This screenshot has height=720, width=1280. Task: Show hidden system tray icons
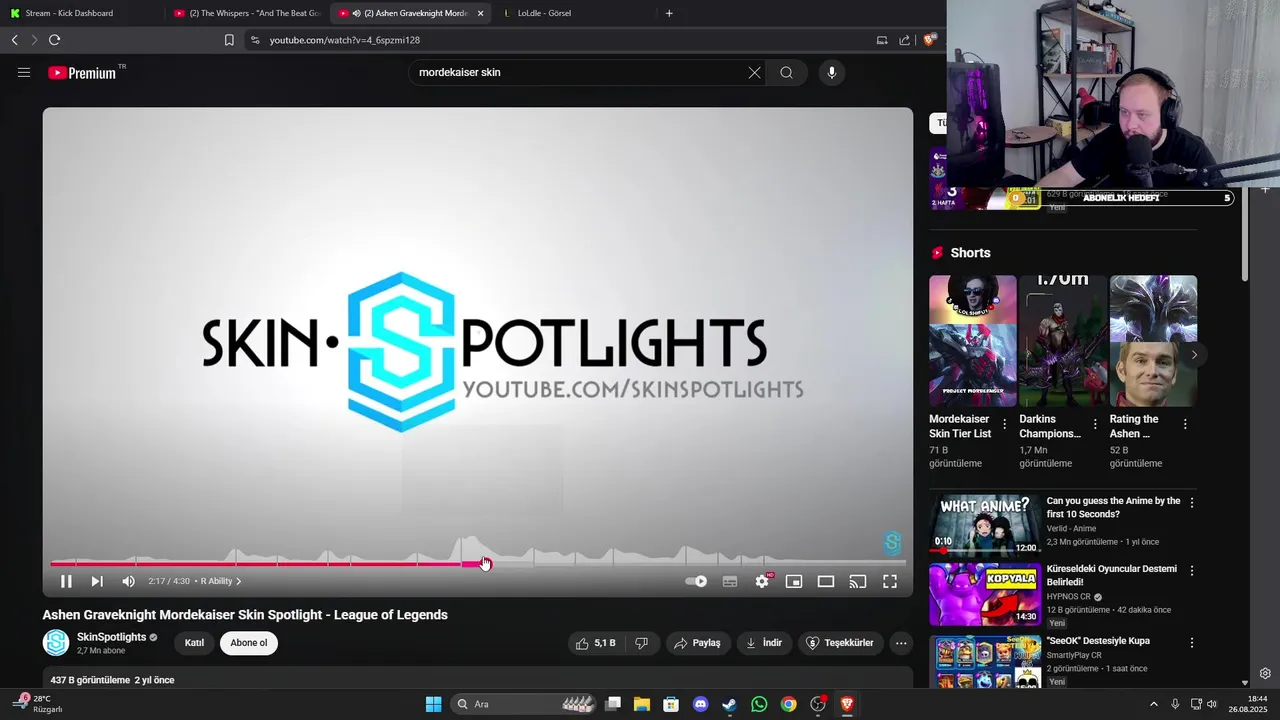click(x=1153, y=704)
